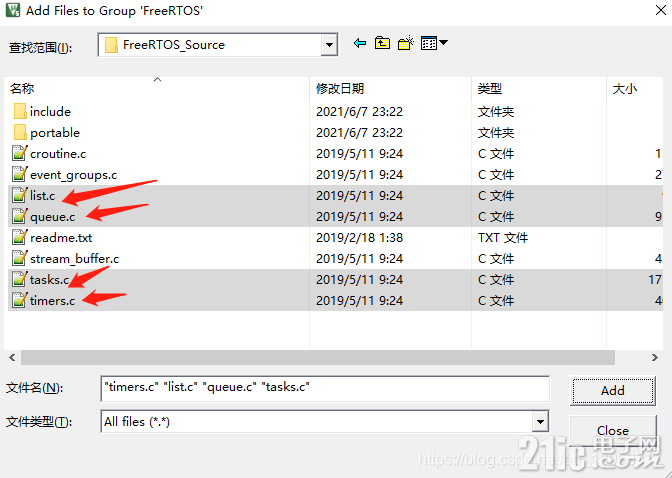Select queue.c file name

click(52, 217)
